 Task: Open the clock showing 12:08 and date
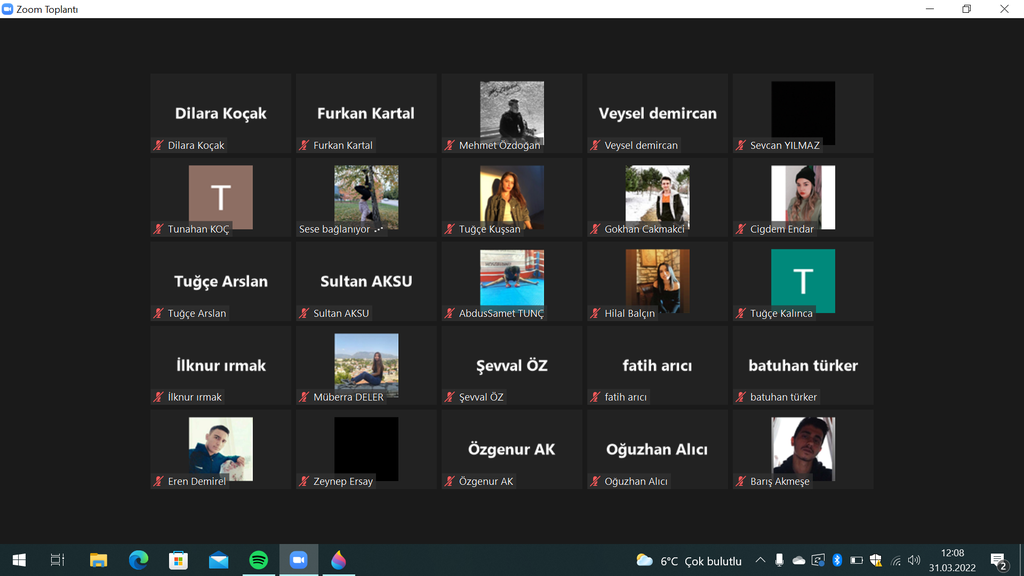[952, 560]
